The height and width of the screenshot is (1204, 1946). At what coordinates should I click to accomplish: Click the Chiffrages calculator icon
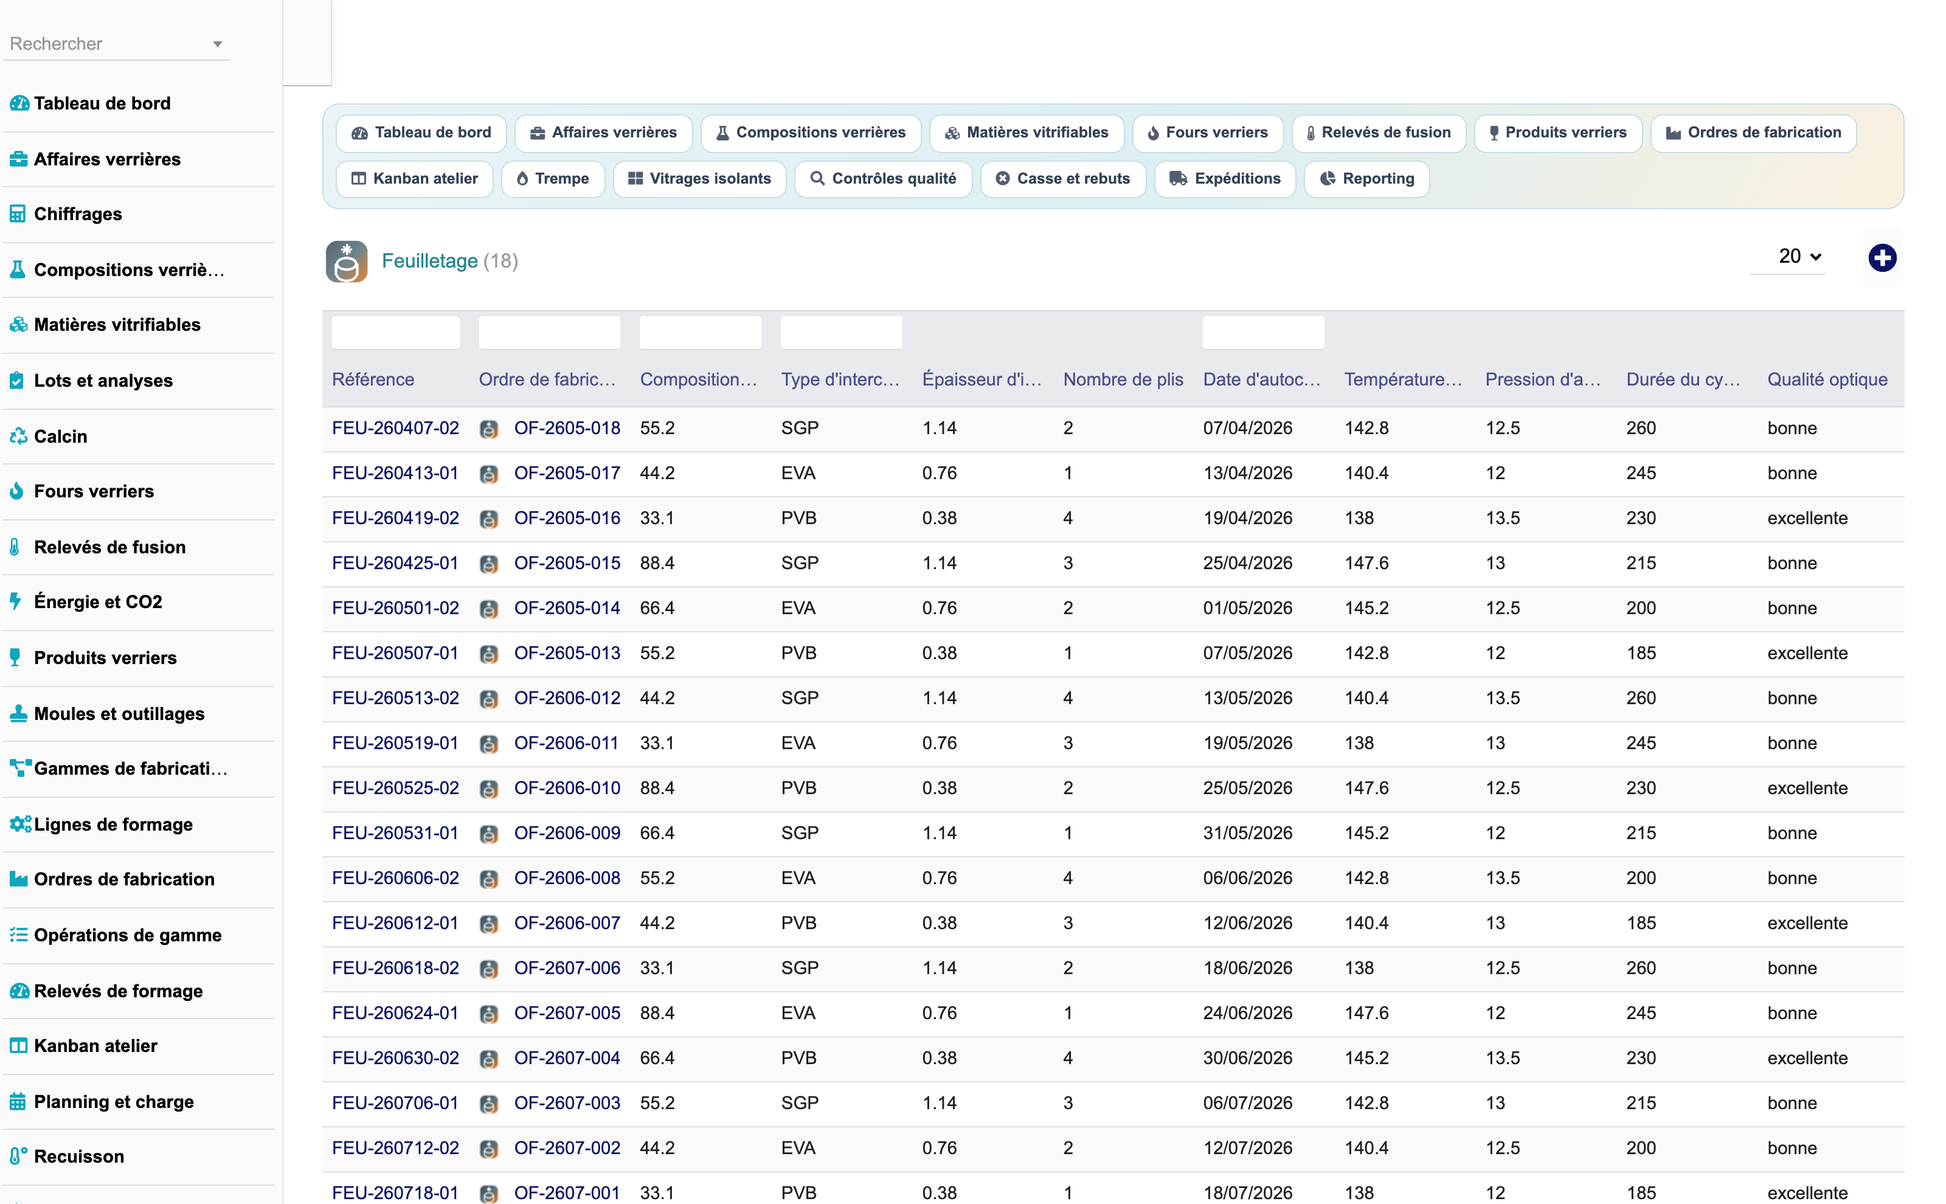[x=18, y=214]
